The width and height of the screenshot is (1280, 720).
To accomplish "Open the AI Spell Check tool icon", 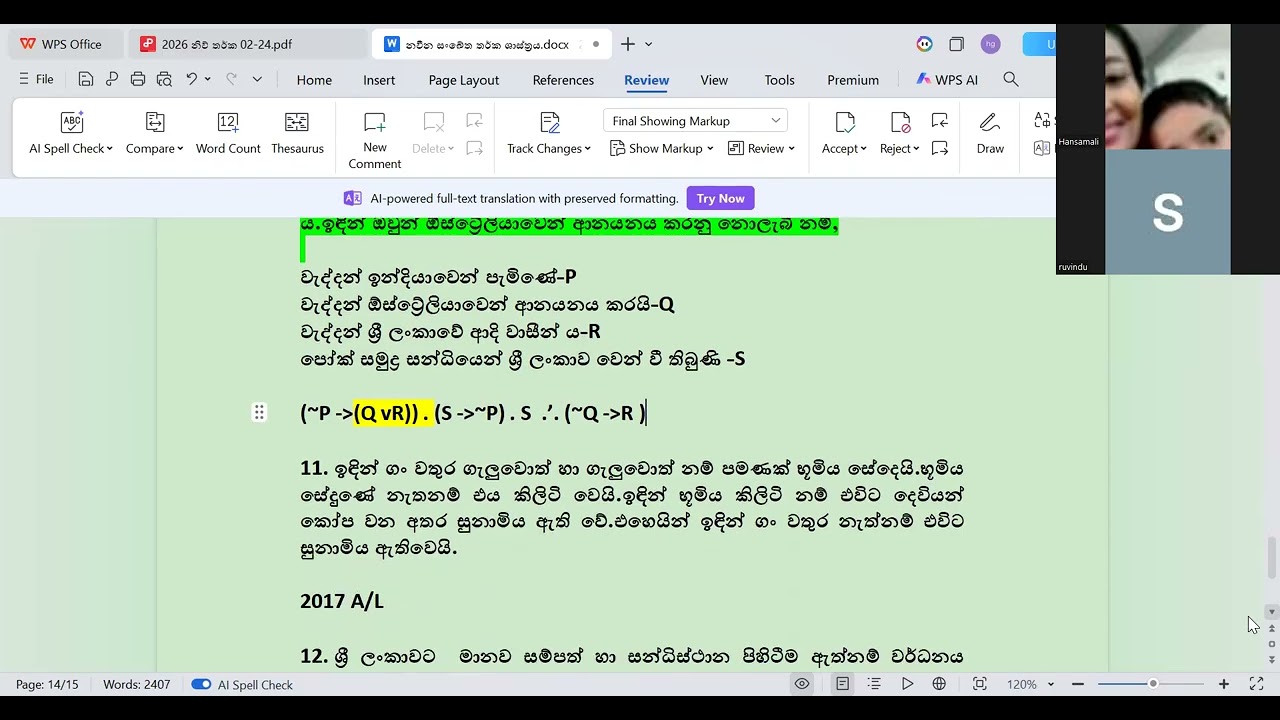I will pos(72,123).
